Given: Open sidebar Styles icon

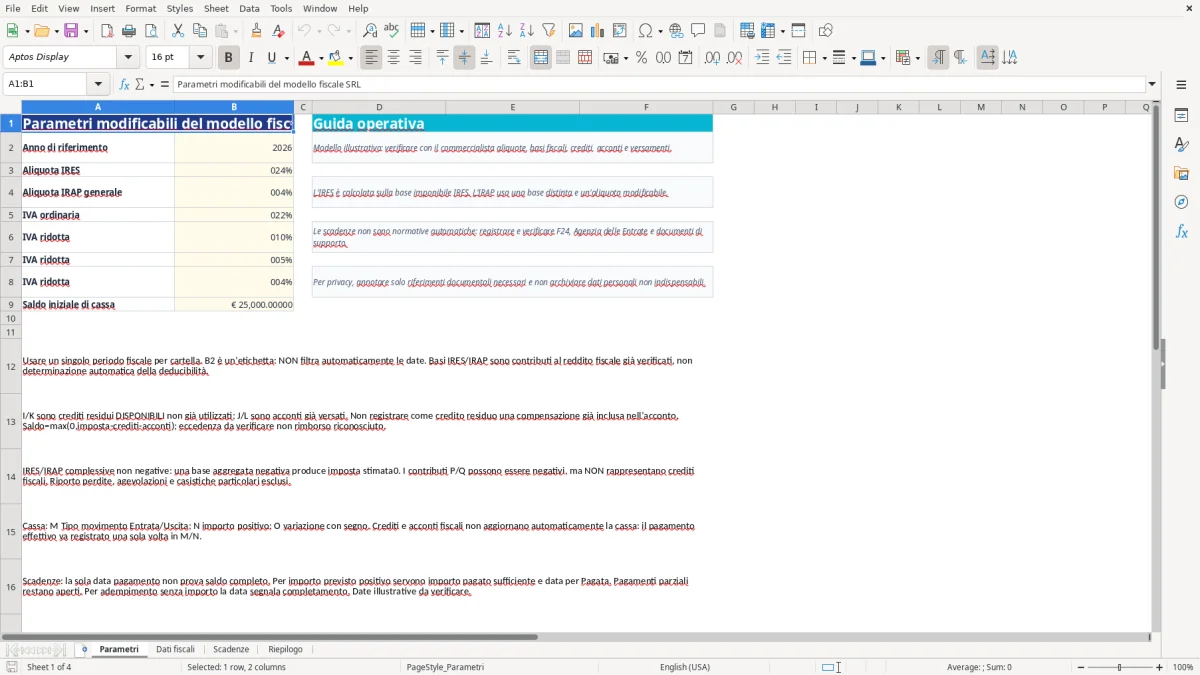Looking at the screenshot, I should click(1181, 144).
